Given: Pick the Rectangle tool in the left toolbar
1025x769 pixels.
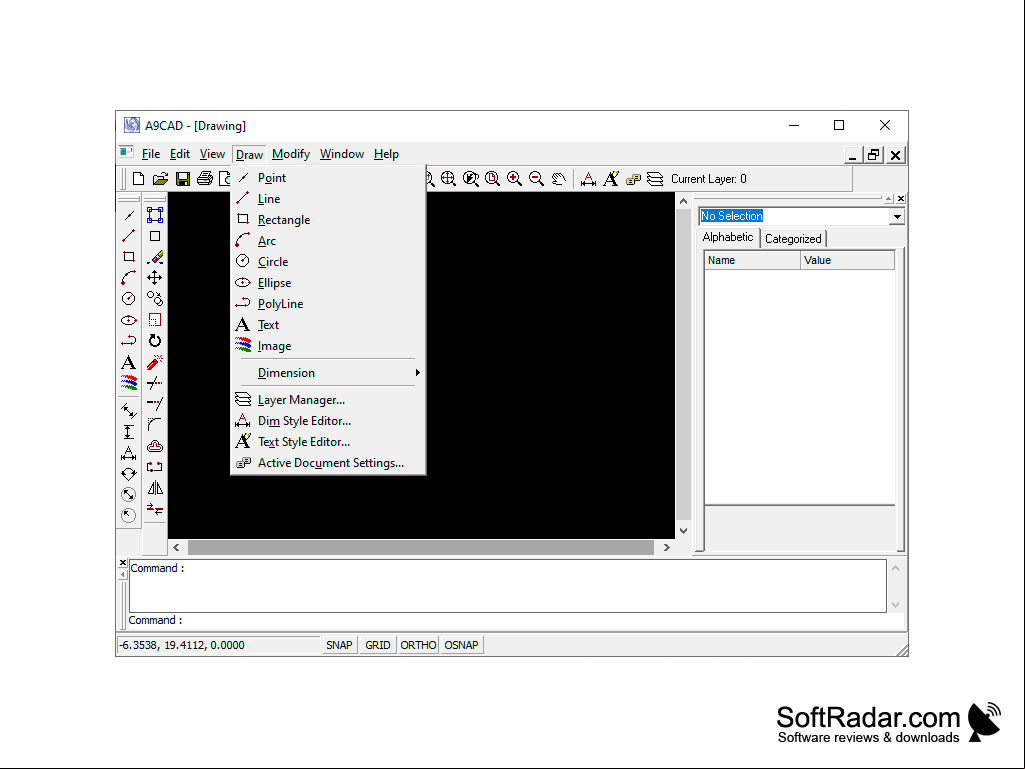Looking at the screenshot, I should coord(129,257).
